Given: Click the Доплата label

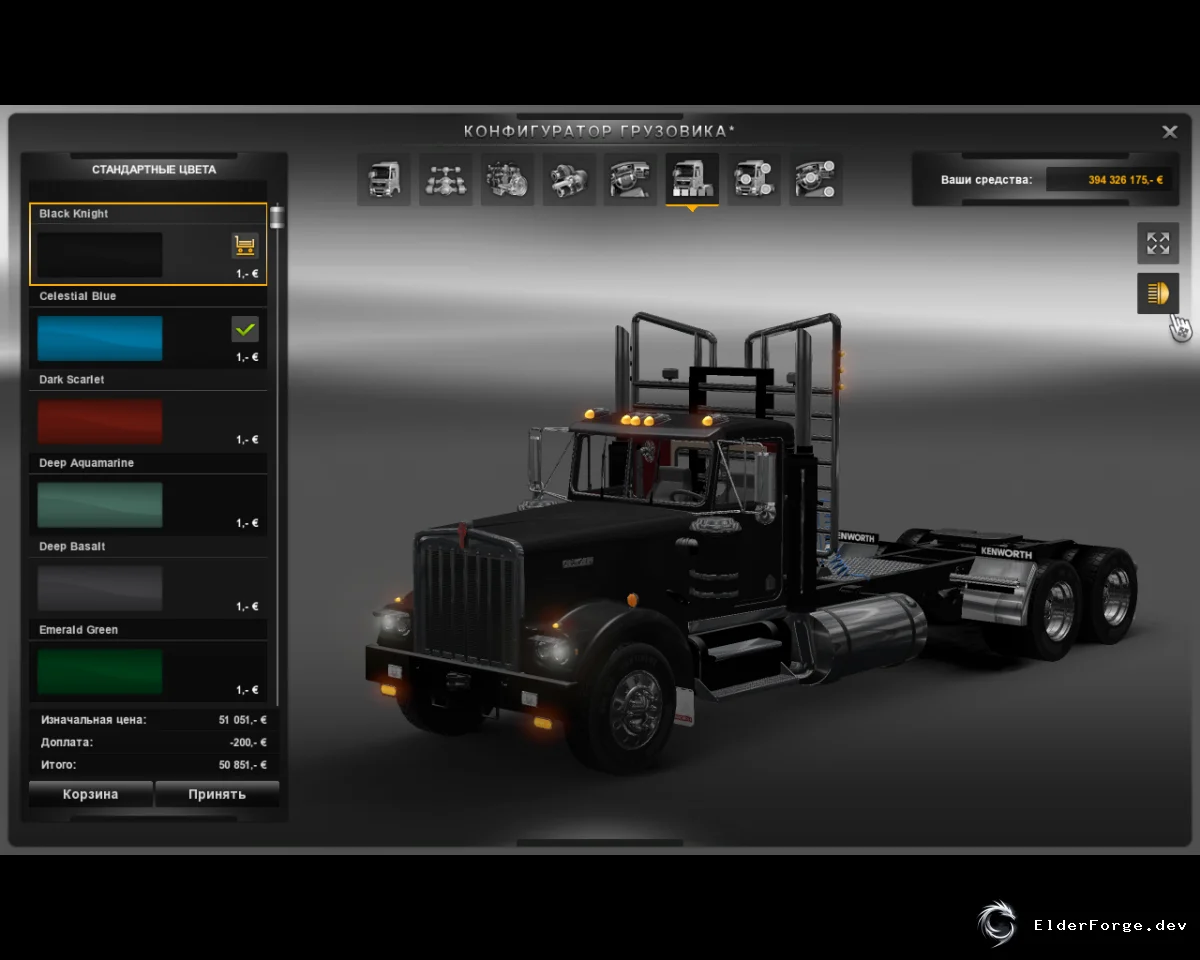Looking at the screenshot, I should [x=67, y=743].
